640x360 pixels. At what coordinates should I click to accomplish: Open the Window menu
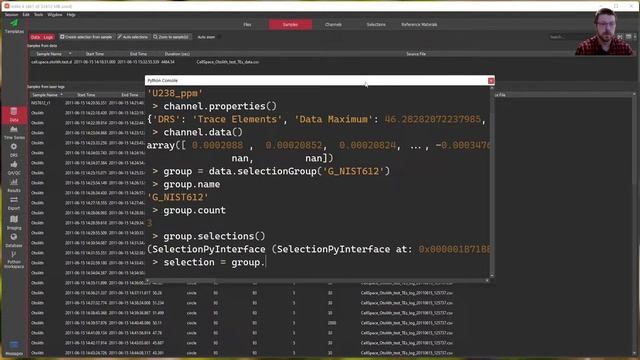(x=55, y=15)
